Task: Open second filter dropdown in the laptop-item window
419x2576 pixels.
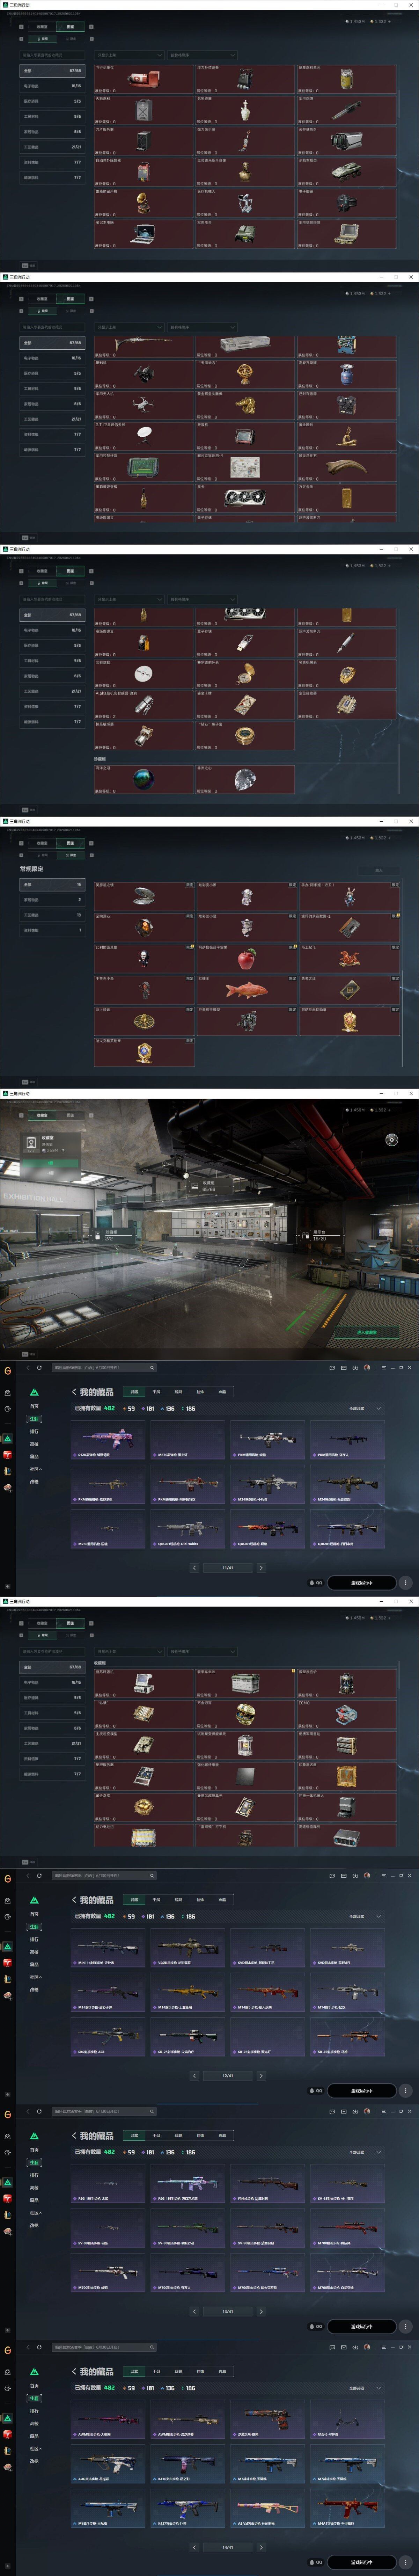Action: 203,55
